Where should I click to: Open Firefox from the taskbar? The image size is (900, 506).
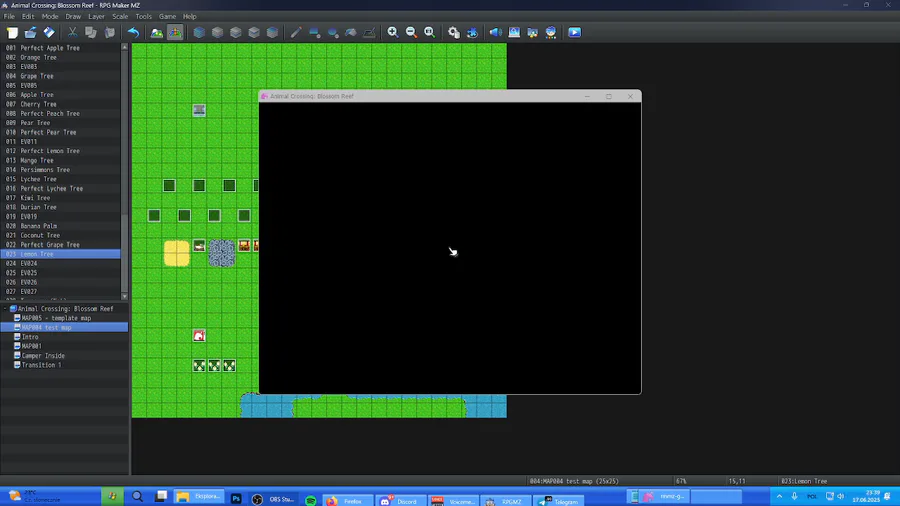[347, 500]
